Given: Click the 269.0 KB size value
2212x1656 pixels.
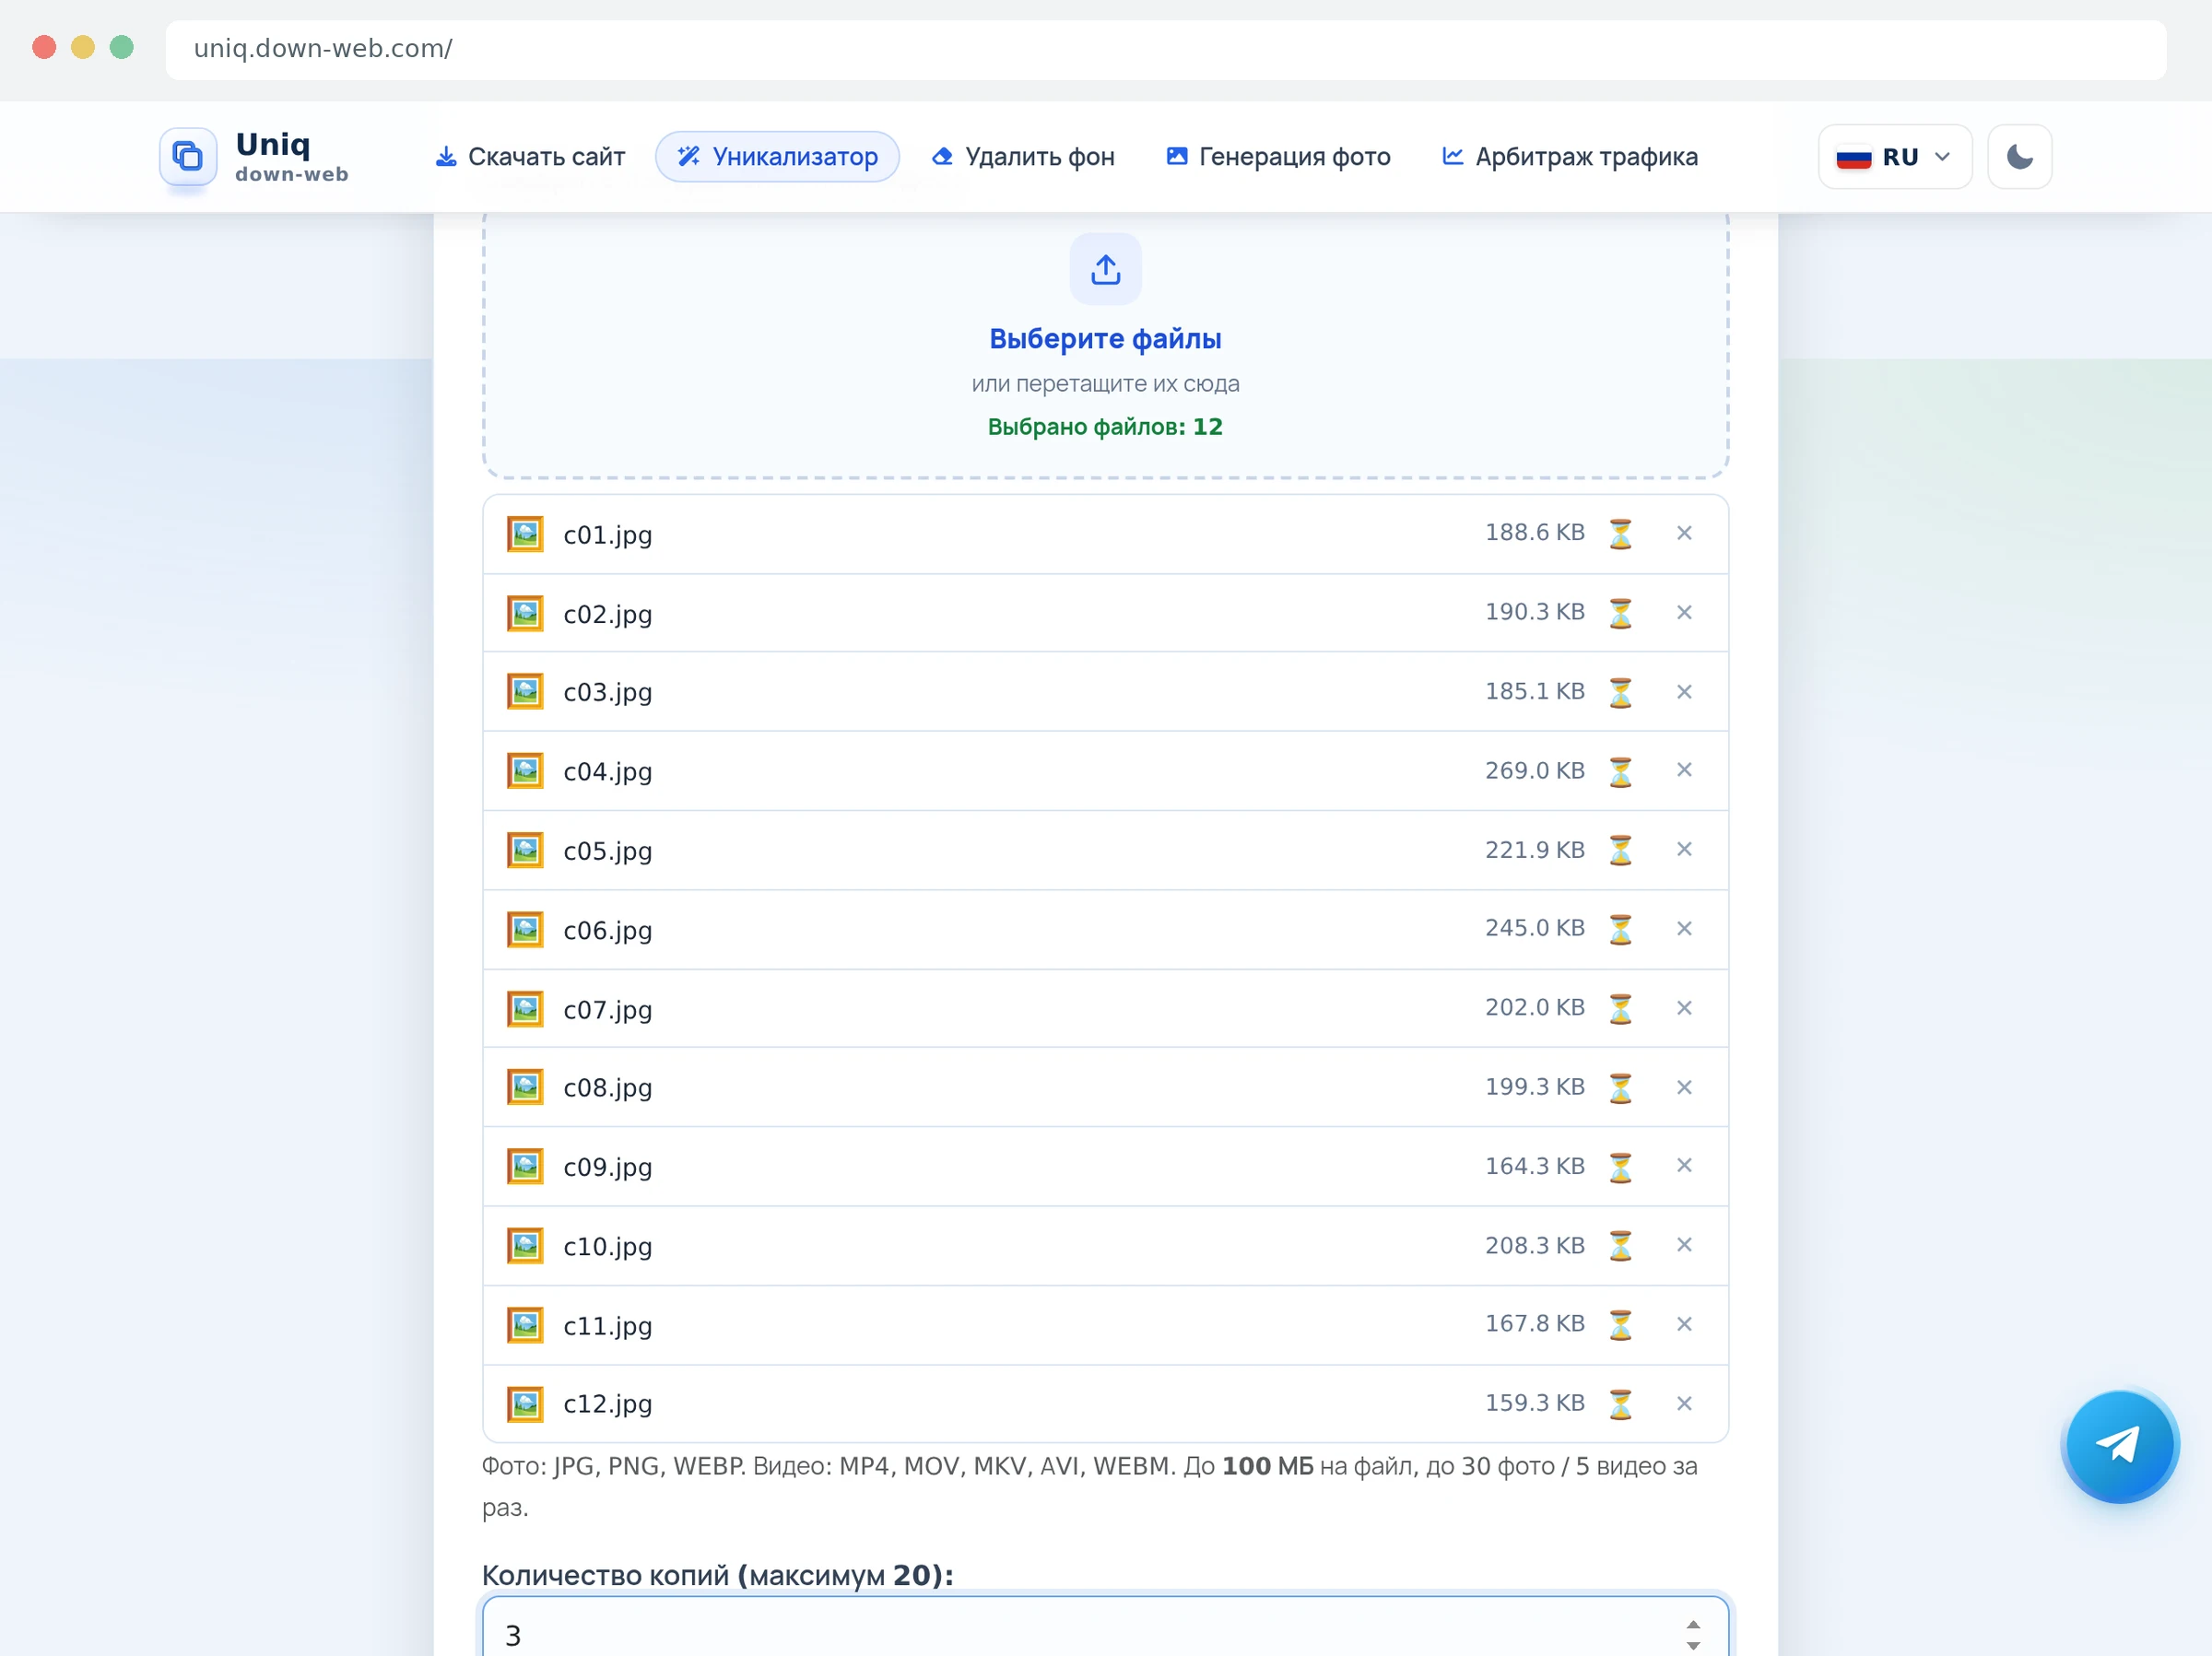Looking at the screenshot, I should [1534, 770].
